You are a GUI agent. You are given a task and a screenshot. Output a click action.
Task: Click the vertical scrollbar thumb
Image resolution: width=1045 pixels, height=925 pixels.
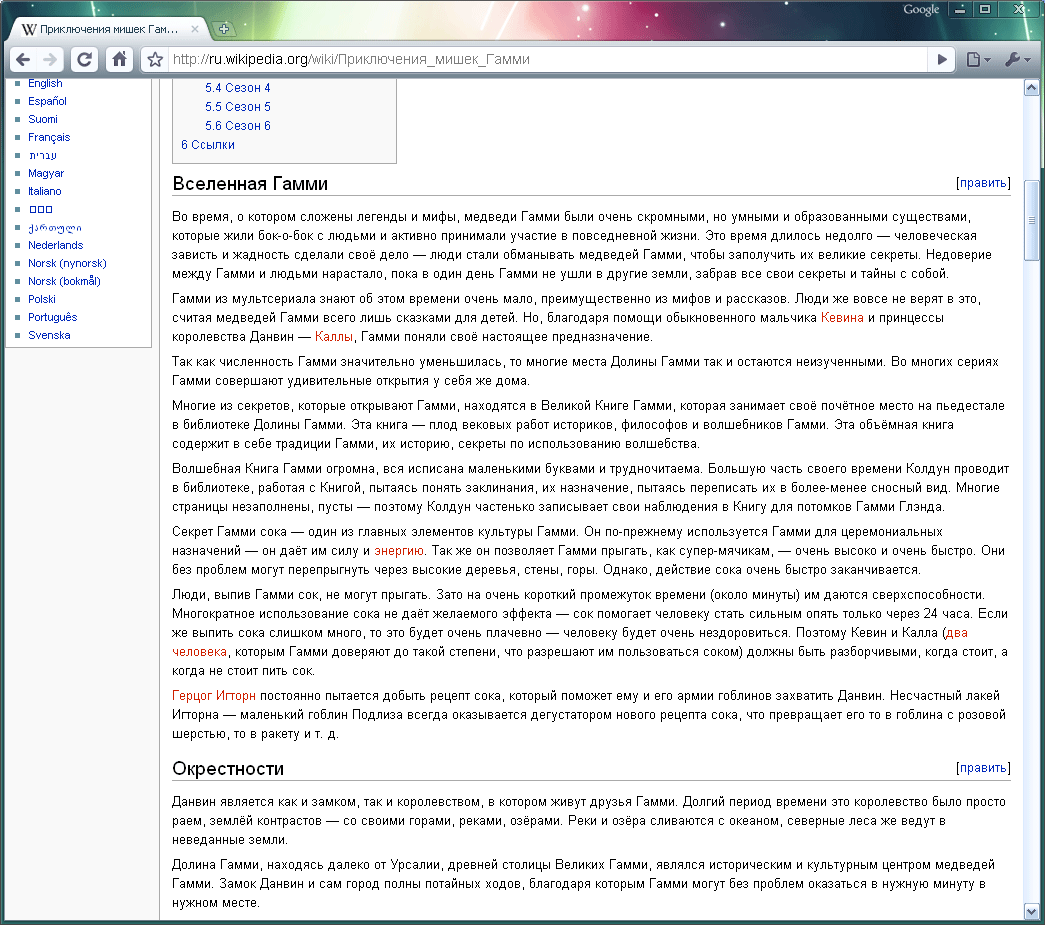pos(1031,220)
